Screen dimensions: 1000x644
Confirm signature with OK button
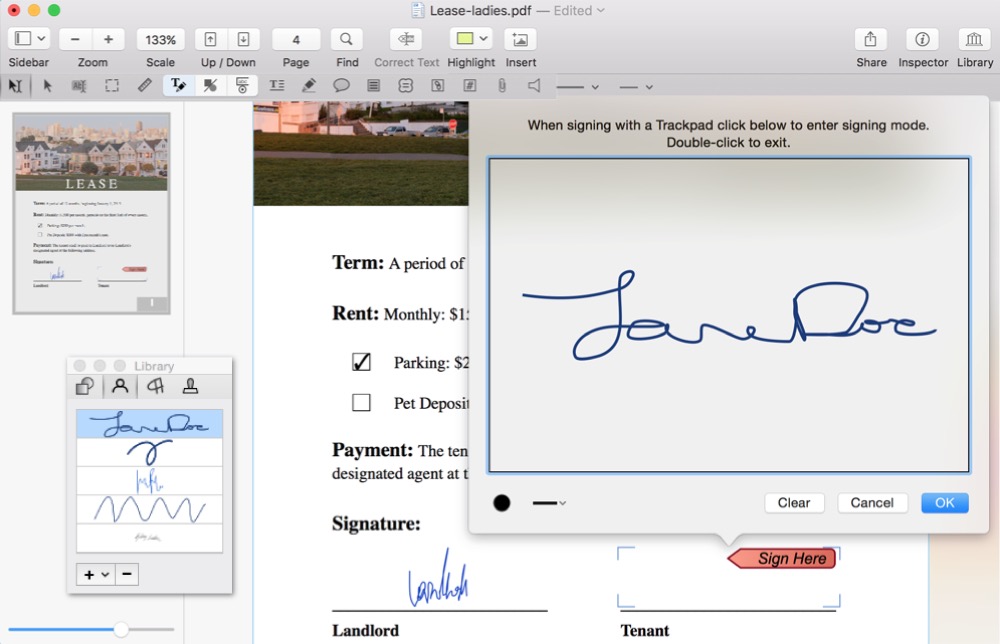[x=945, y=503]
